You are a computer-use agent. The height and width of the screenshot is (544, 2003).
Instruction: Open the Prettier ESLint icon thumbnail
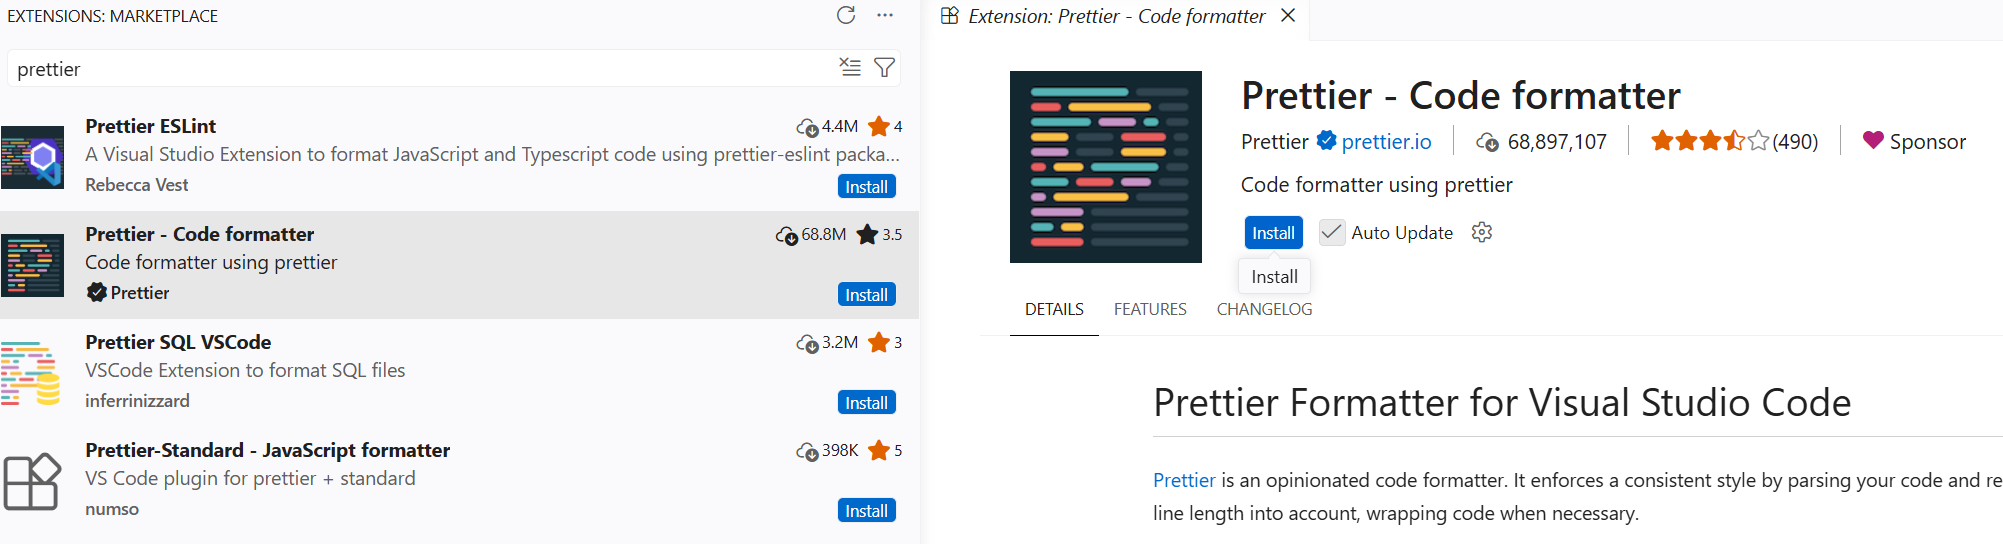coord(32,157)
